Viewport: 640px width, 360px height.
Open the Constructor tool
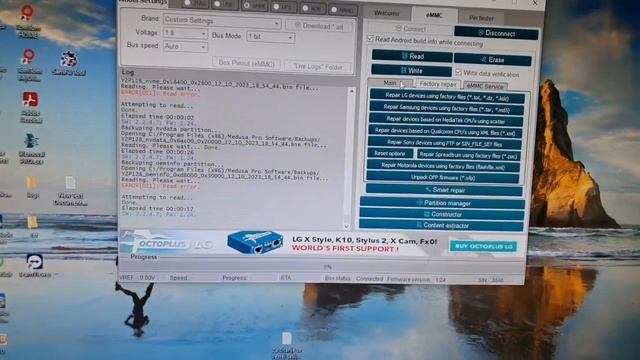click(442, 214)
